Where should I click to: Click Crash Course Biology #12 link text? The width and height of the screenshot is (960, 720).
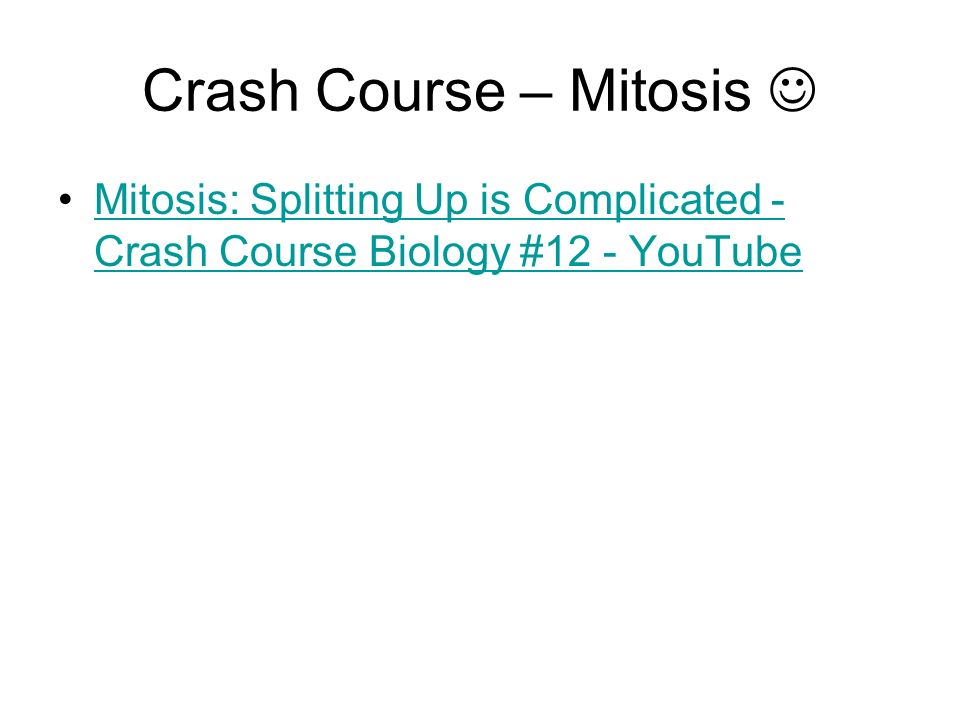coord(343,252)
